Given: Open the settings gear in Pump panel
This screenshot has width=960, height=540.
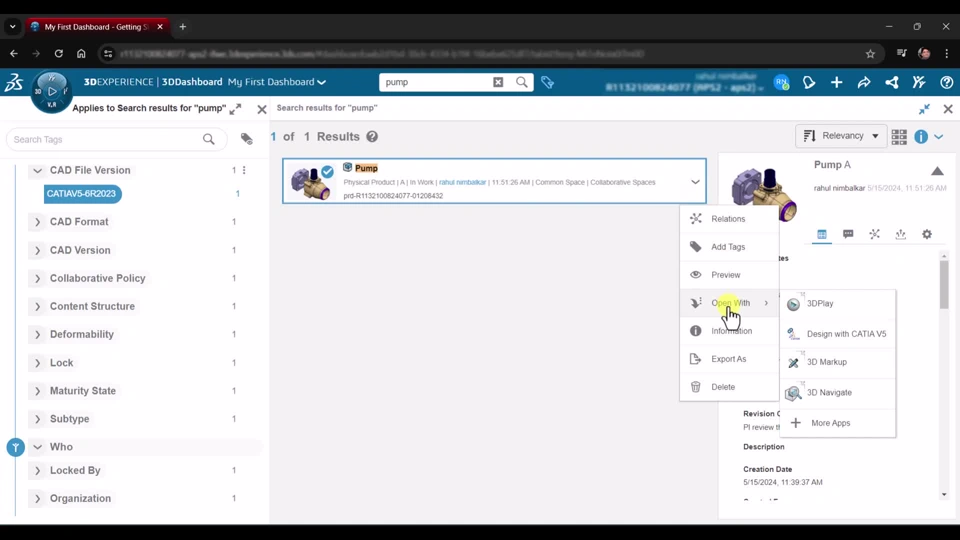Looking at the screenshot, I should (927, 234).
